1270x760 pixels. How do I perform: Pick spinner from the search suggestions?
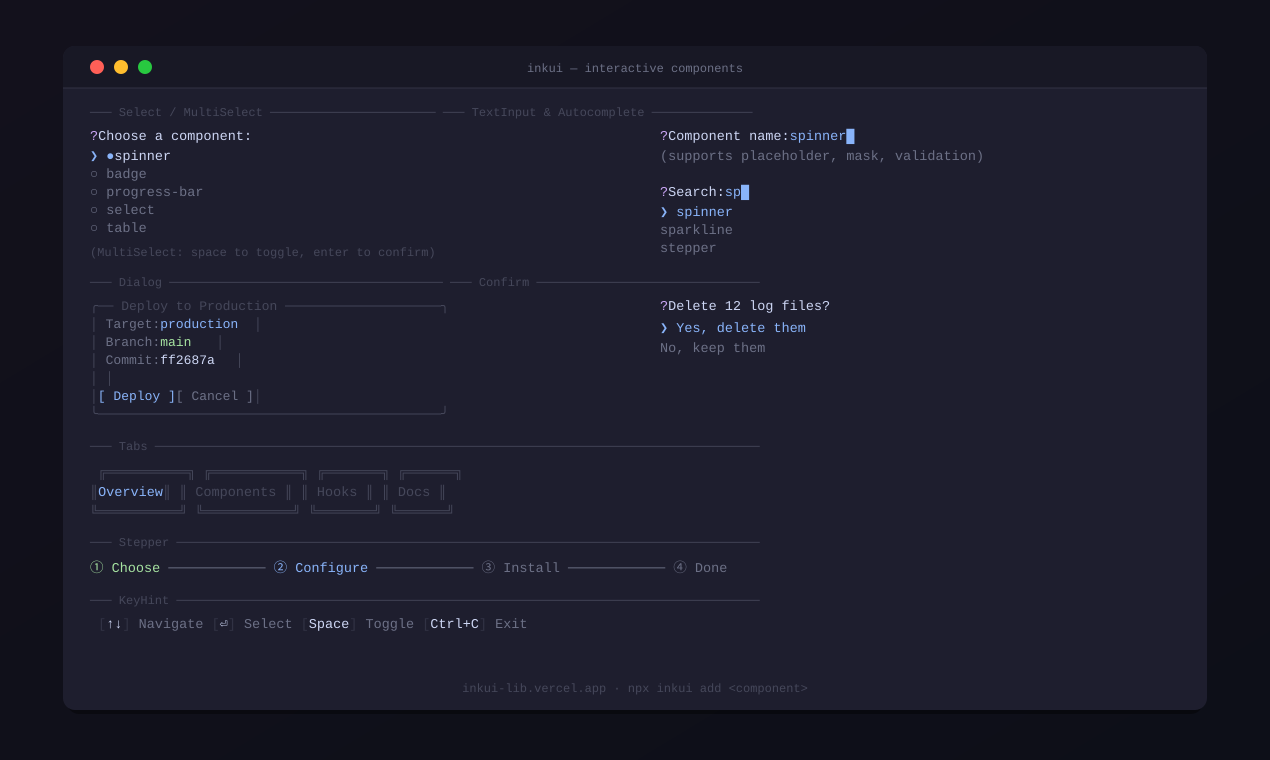coord(696,213)
